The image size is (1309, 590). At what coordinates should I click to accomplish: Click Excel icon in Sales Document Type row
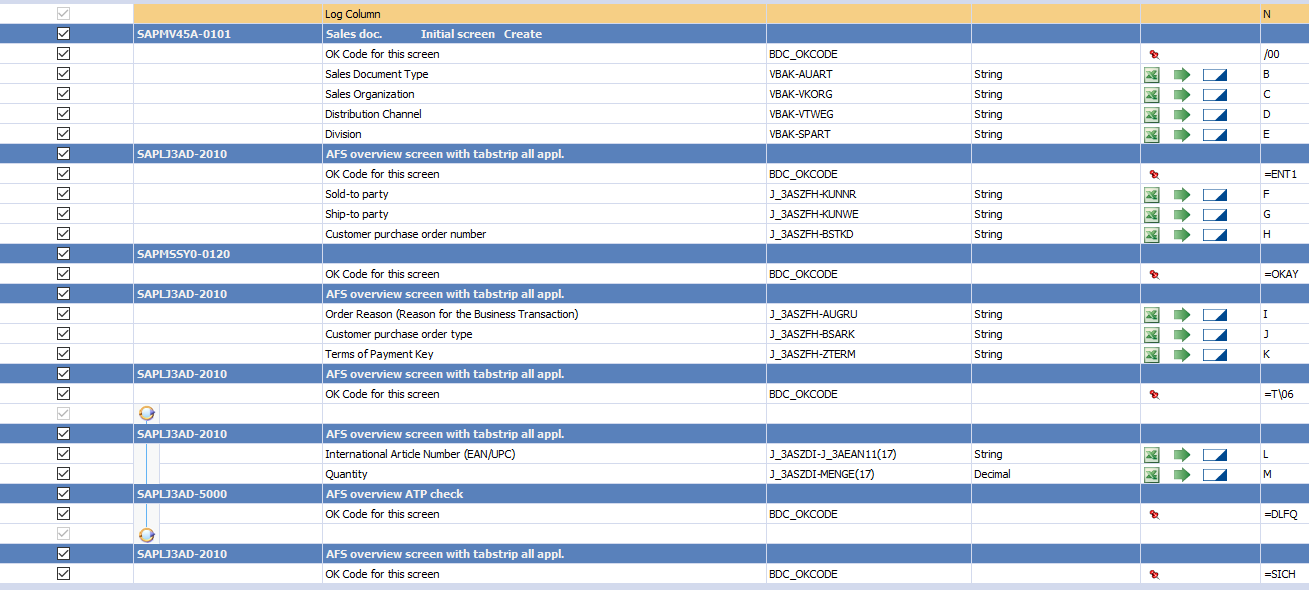[x=1151, y=74]
